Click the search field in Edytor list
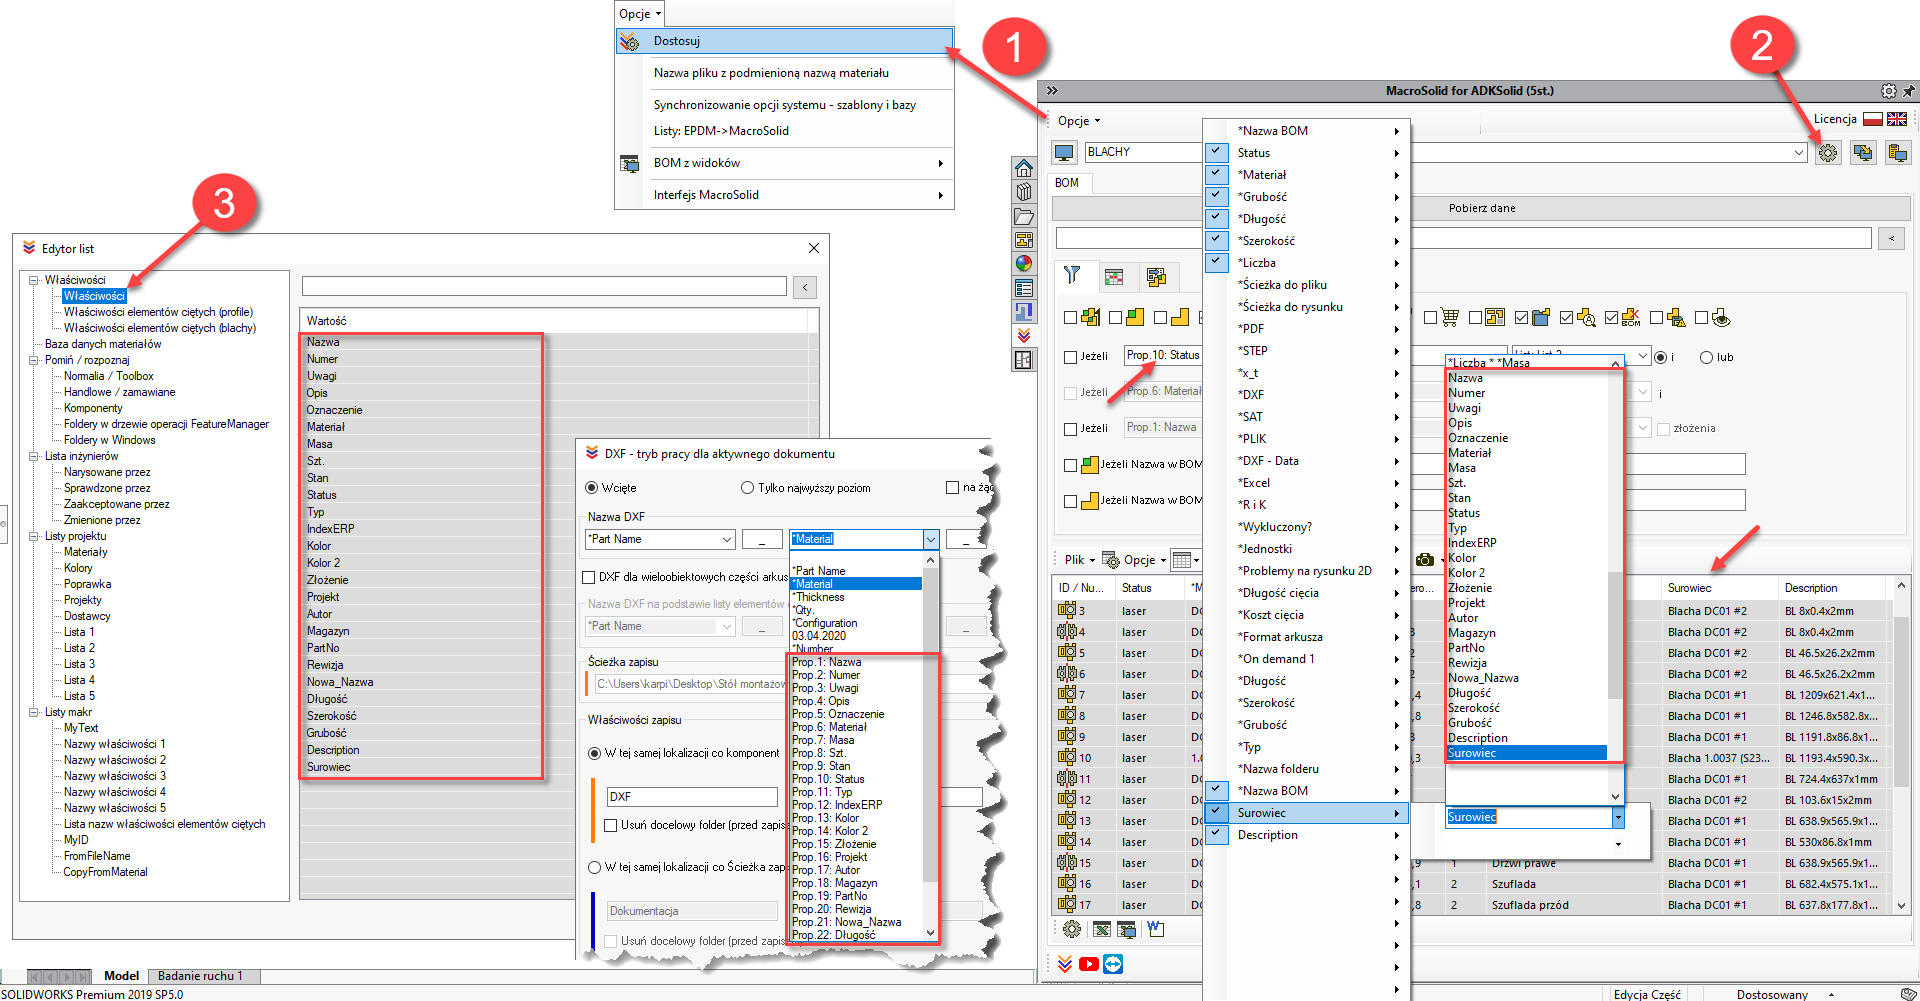The image size is (1920, 1001). 544,286
